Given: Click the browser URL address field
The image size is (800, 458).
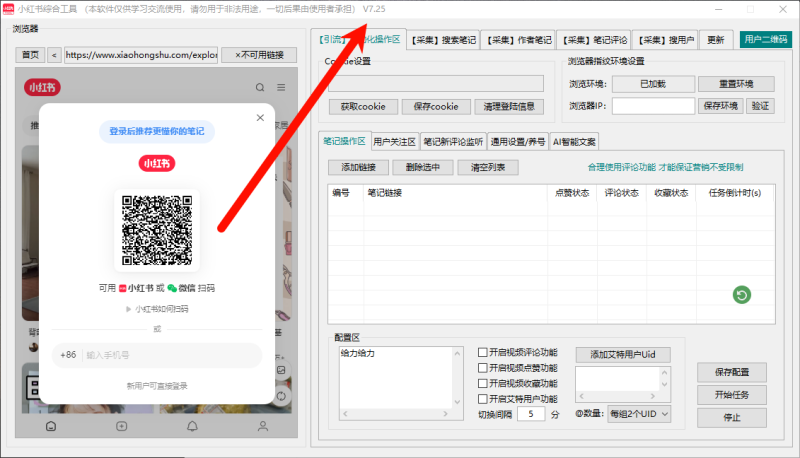Looking at the screenshot, I should pyautogui.click(x=141, y=55).
